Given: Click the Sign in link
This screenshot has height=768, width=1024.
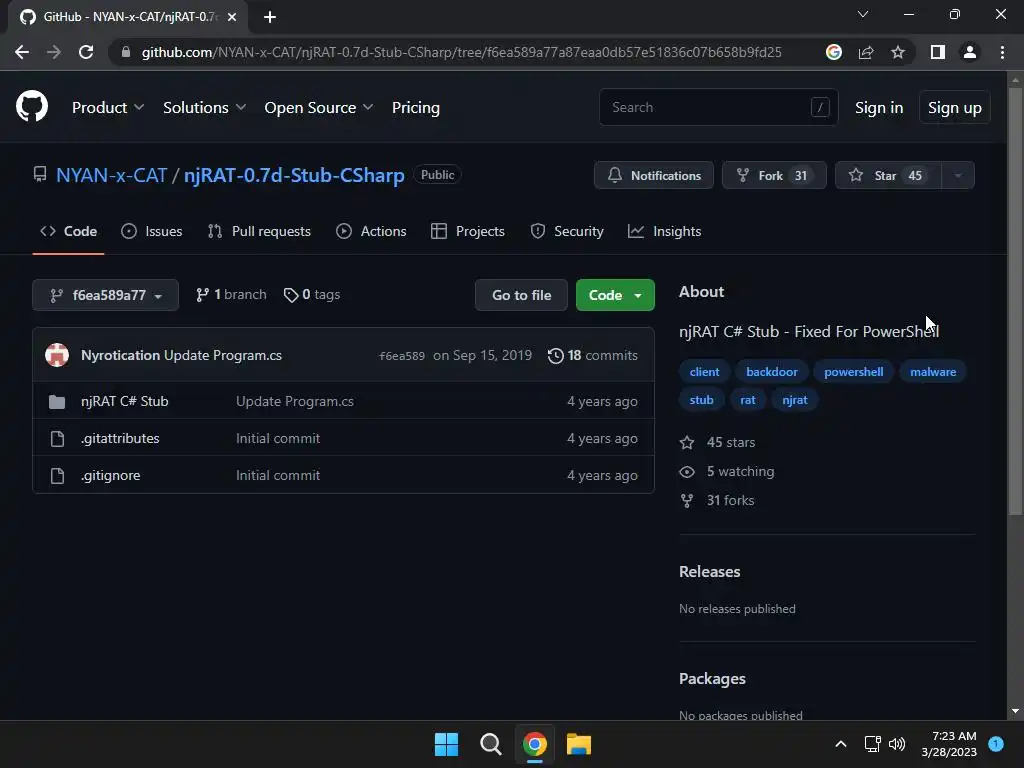Looking at the screenshot, I should [879, 108].
